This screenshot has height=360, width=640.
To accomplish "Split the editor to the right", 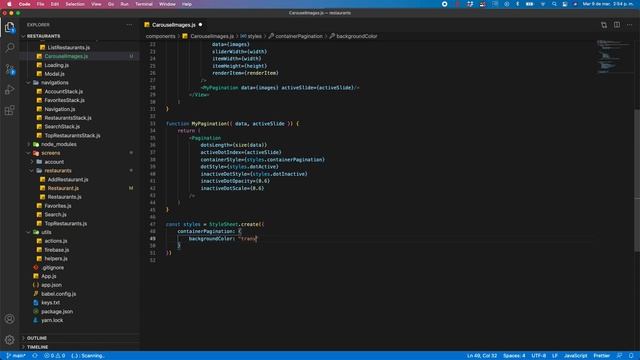I will (x=617, y=25).
